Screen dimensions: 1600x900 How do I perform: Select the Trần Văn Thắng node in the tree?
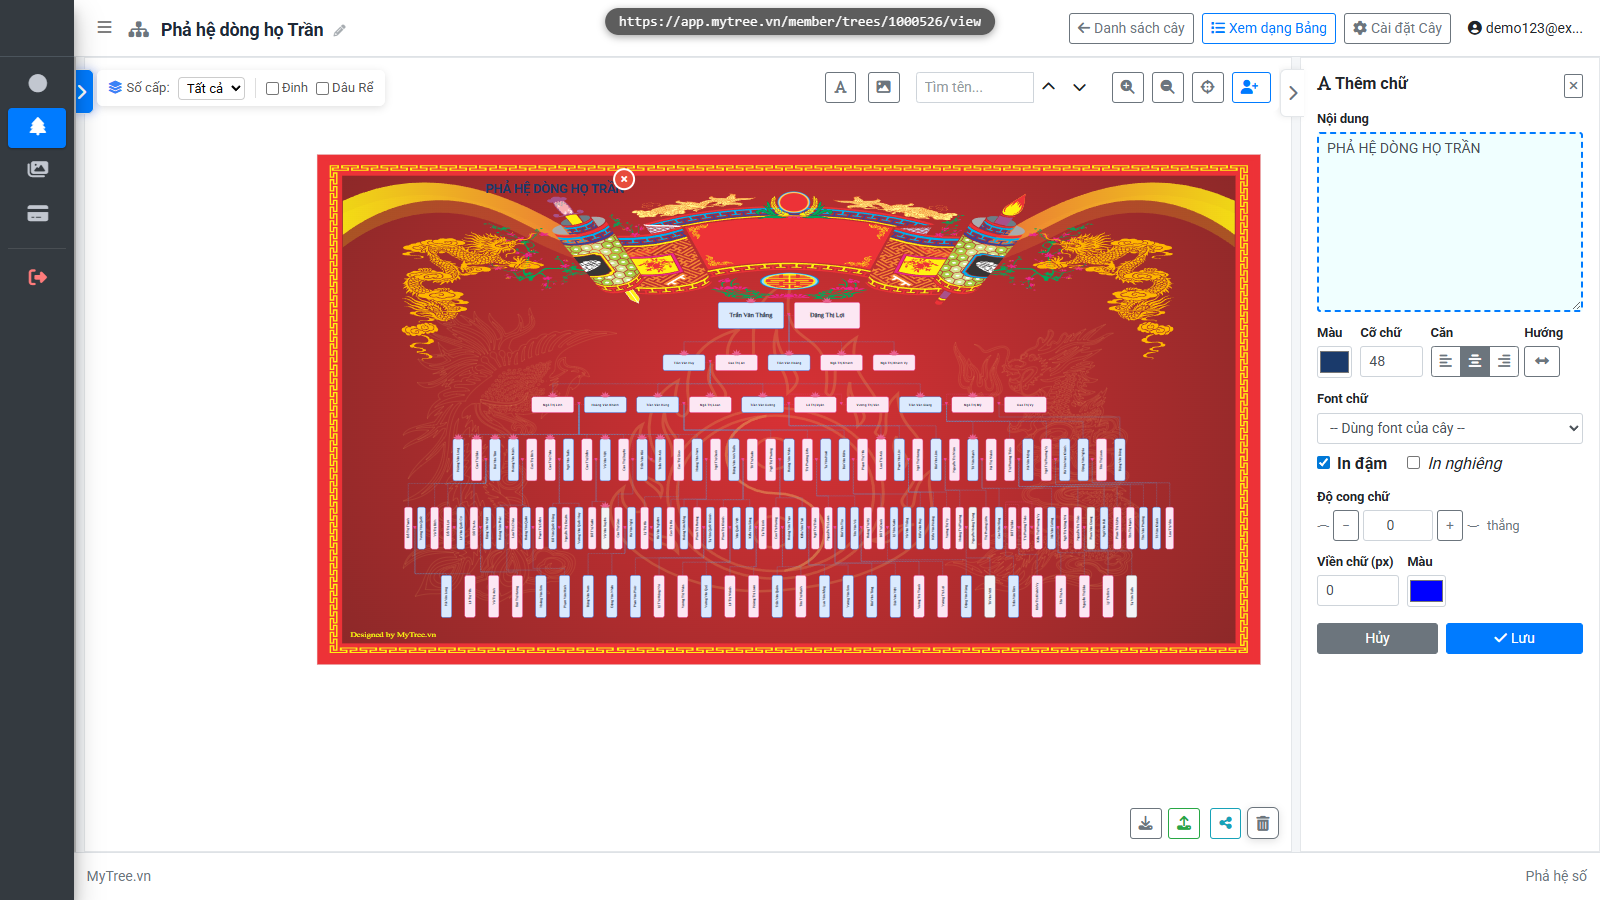(x=751, y=315)
